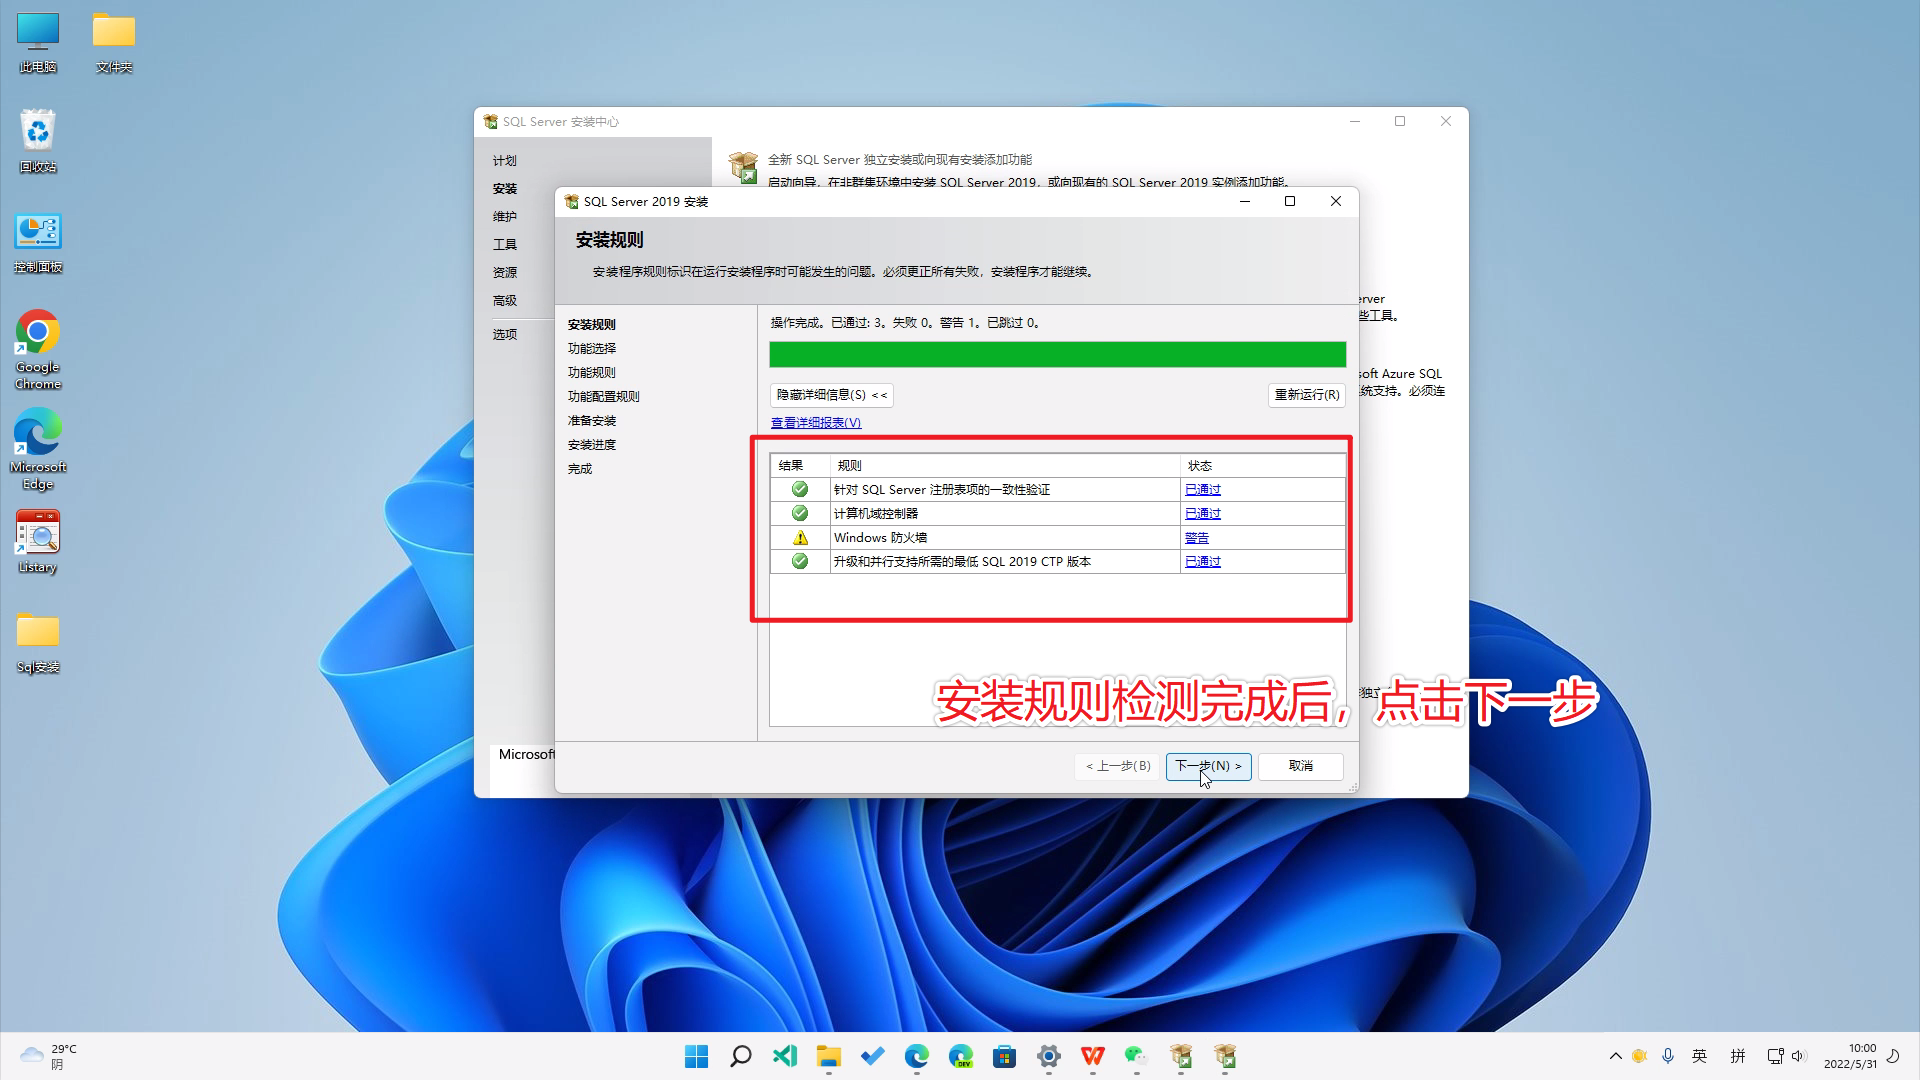The width and height of the screenshot is (1920, 1080).
Task: Open the clock showing 10:00 2022/5/31
Action: 1850,1056
